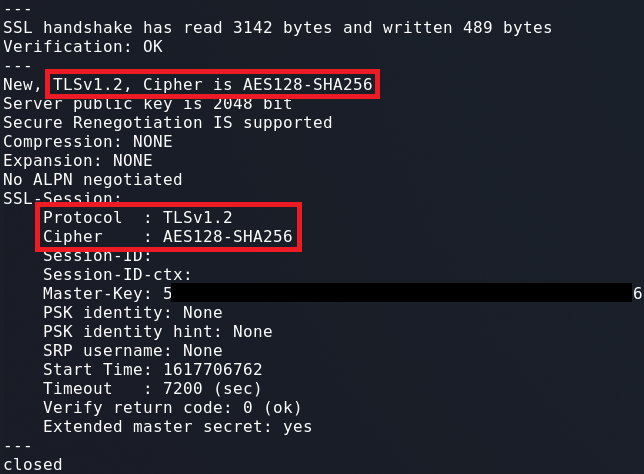The width and height of the screenshot is (644, 474).
Task: Click the "Server public key is 2048 bit" line
Action: 147,103
